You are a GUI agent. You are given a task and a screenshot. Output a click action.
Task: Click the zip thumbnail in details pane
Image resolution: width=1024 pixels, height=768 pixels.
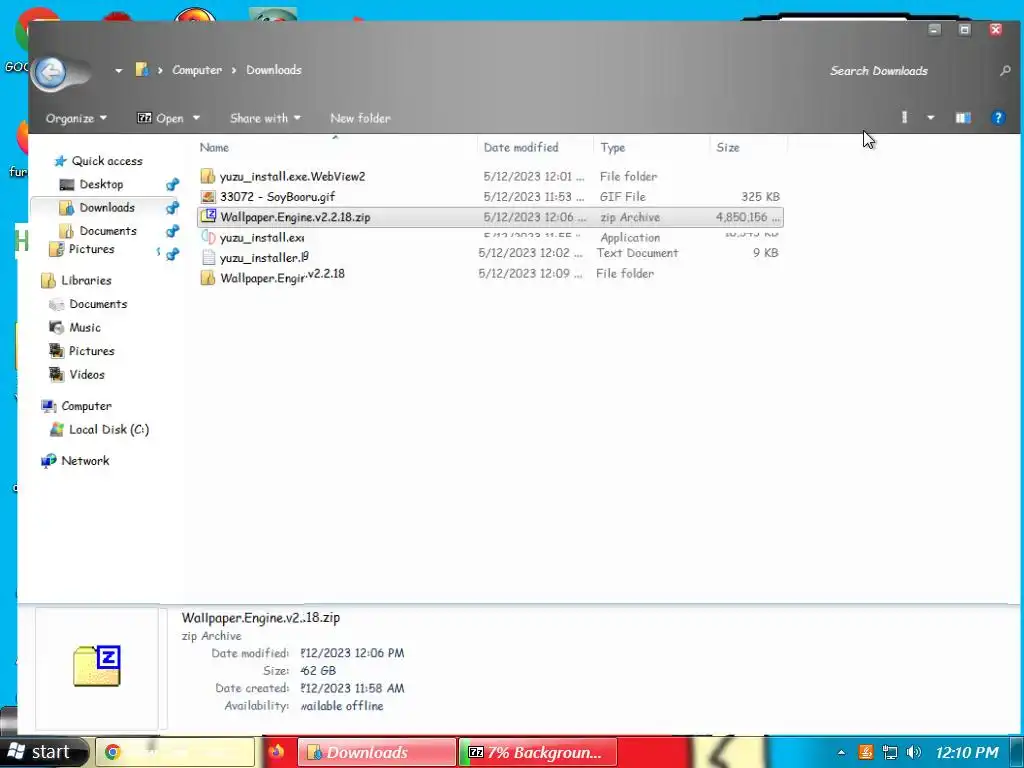97,665
